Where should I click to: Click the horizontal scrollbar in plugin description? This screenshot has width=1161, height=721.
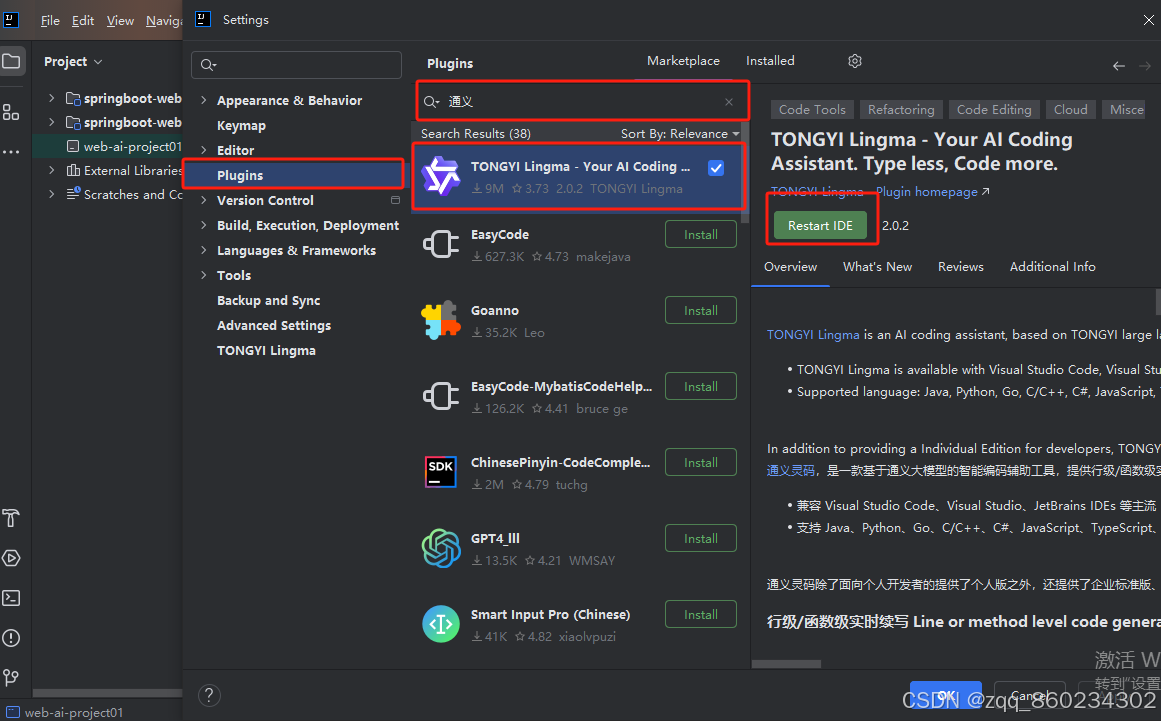[x=786, y=664]
